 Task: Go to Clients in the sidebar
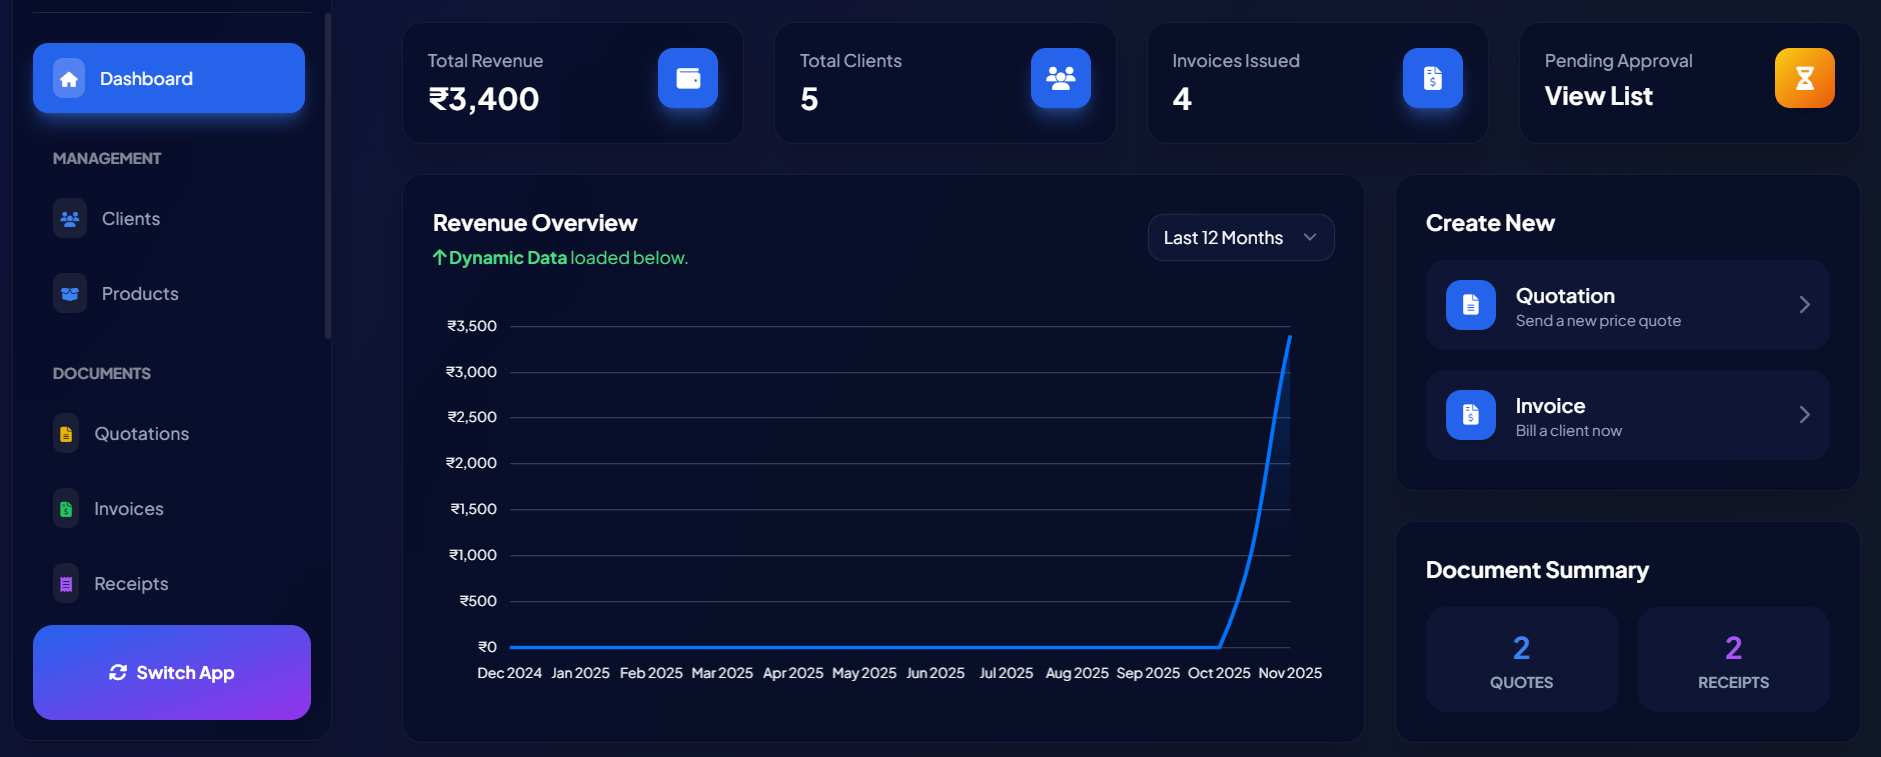(169, 219)
